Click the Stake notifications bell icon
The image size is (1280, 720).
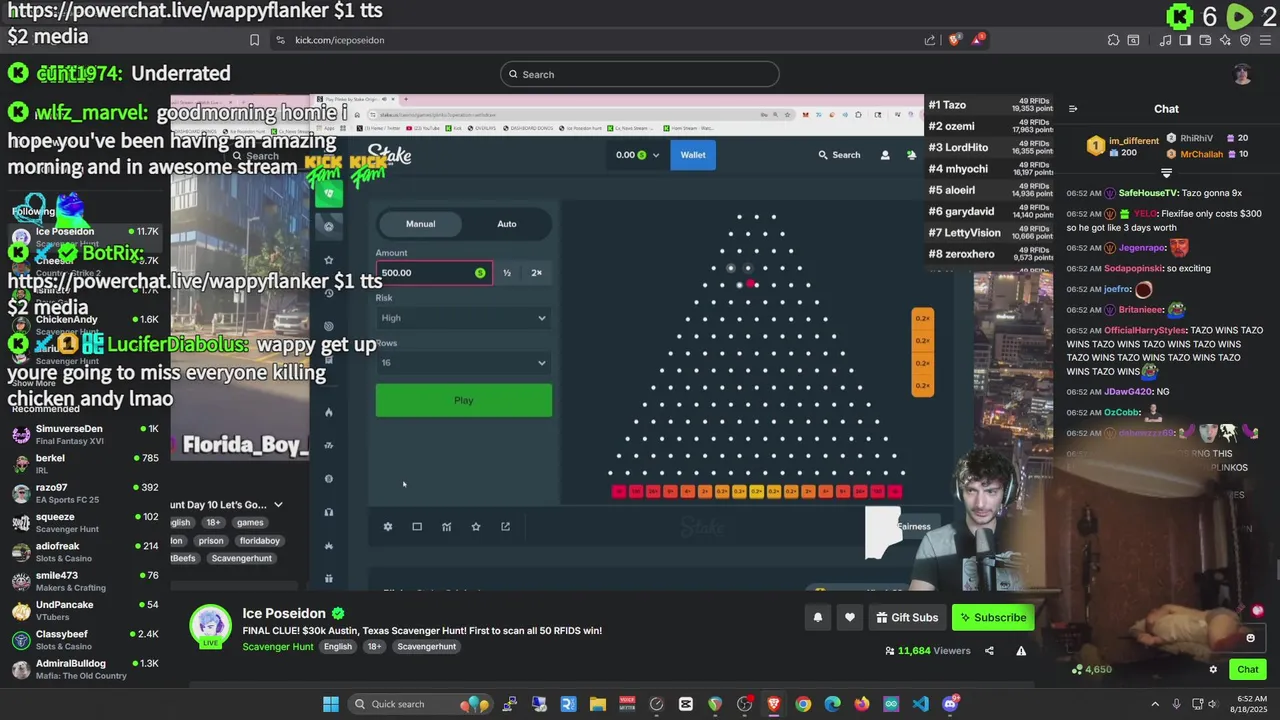[911, 155]
